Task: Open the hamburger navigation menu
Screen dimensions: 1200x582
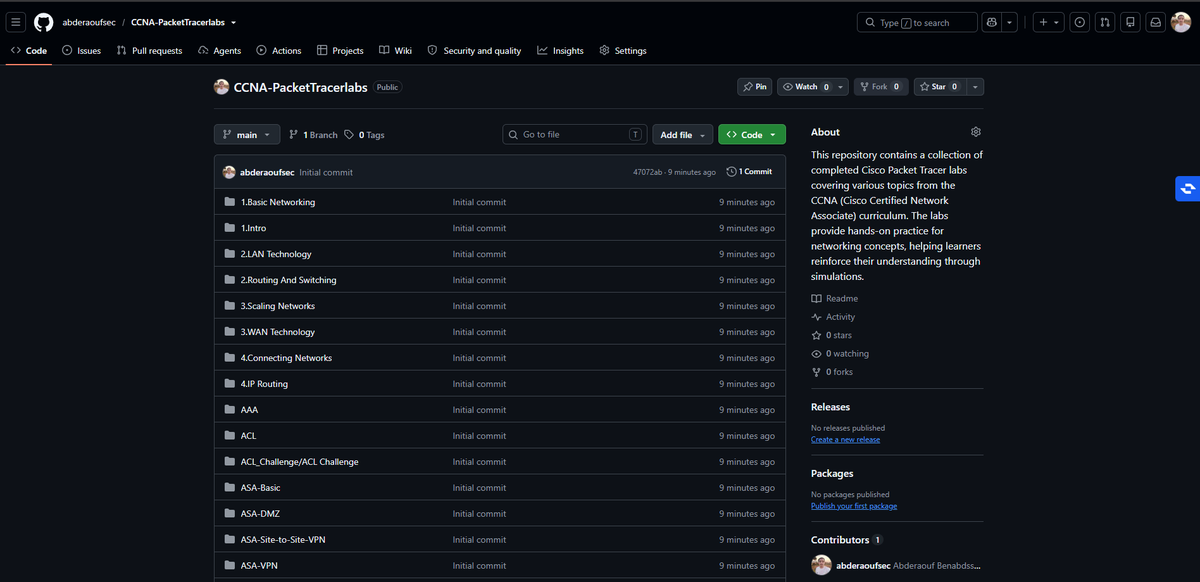Action: [x=17, y=22]
